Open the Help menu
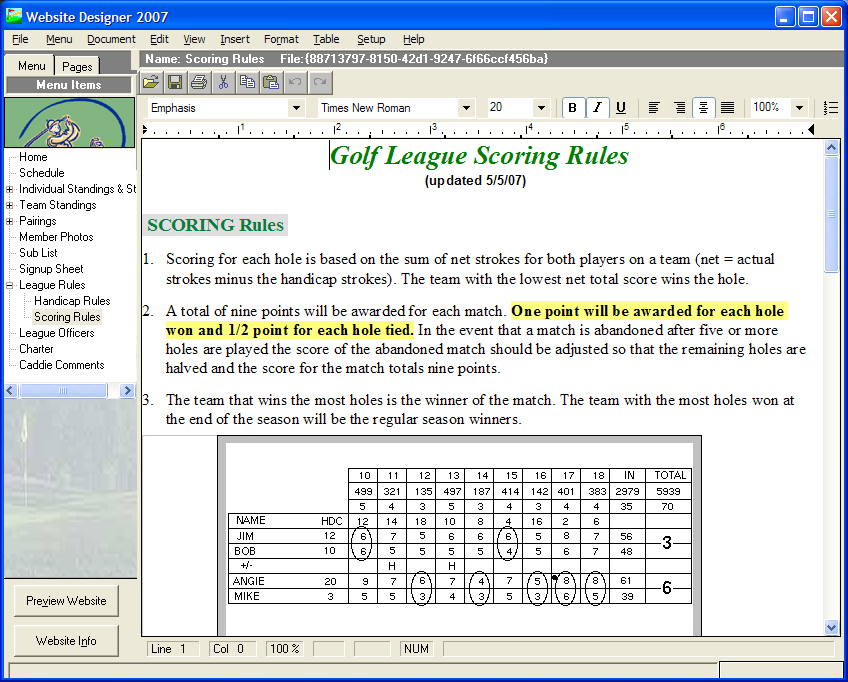This screenshot has height=682, width=848. (x=414, y=39)
